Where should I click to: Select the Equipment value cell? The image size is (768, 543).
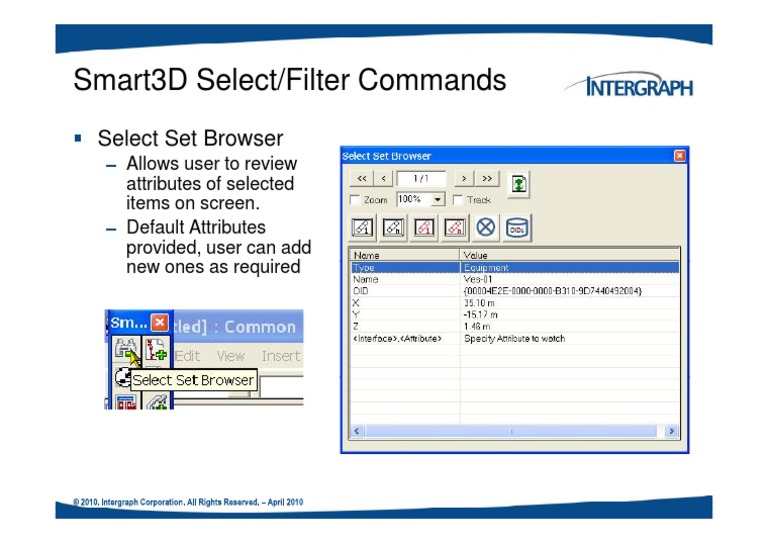pyautogui.click(x=570, y=267)
